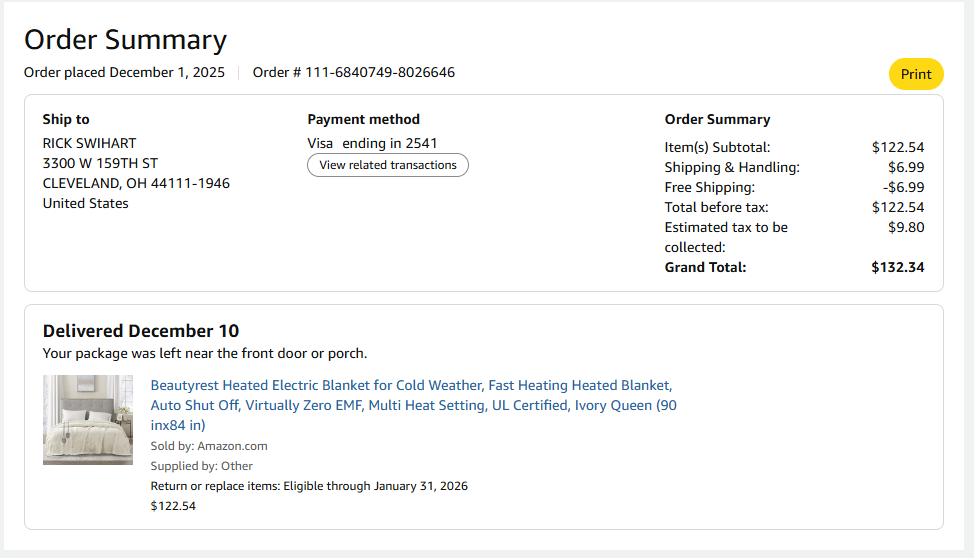This screenshot has width=974, height=558.
Task: Click the Supplied by: Other line
Action: (201, 466)
